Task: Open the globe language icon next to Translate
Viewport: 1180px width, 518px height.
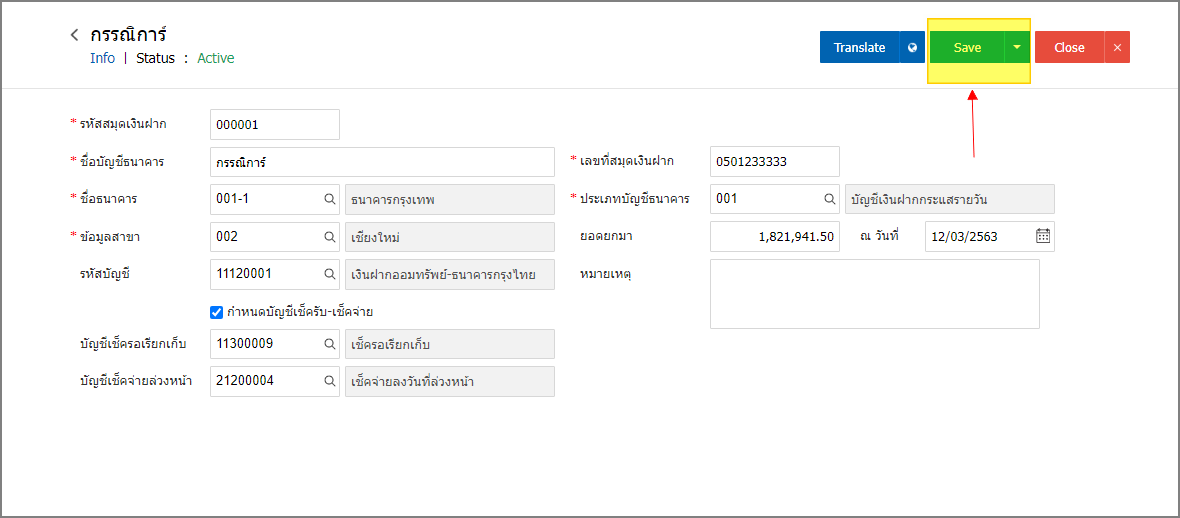Action: click(913, 47)
